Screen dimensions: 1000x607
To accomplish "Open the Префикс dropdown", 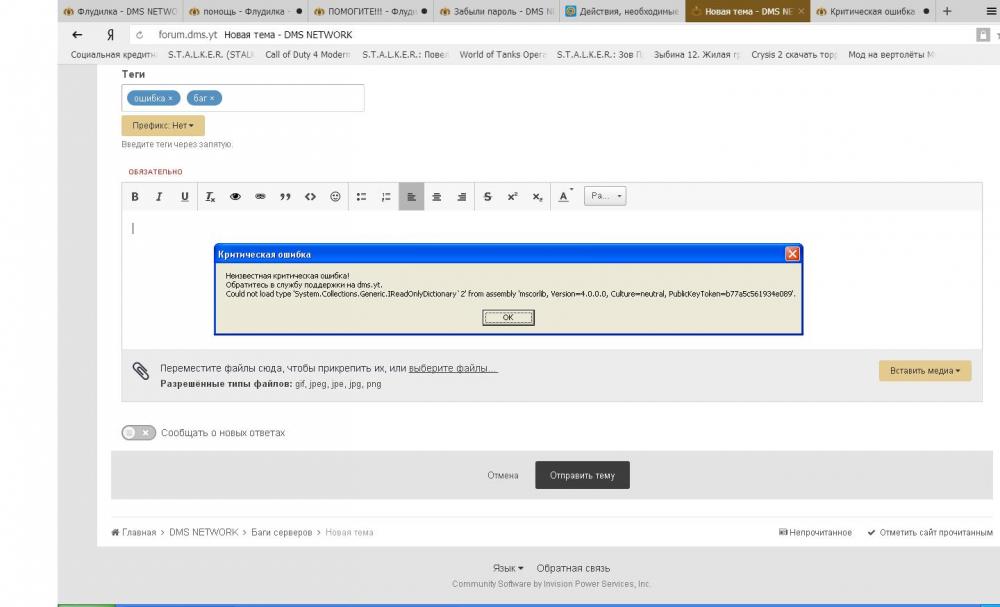I will (163, 126).
